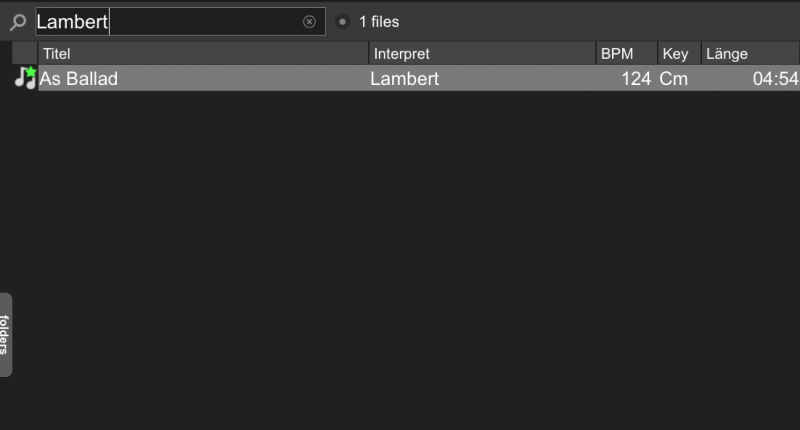The image size is (800, 430).
Task: Click the 124 BPM value
Action: 636,79
